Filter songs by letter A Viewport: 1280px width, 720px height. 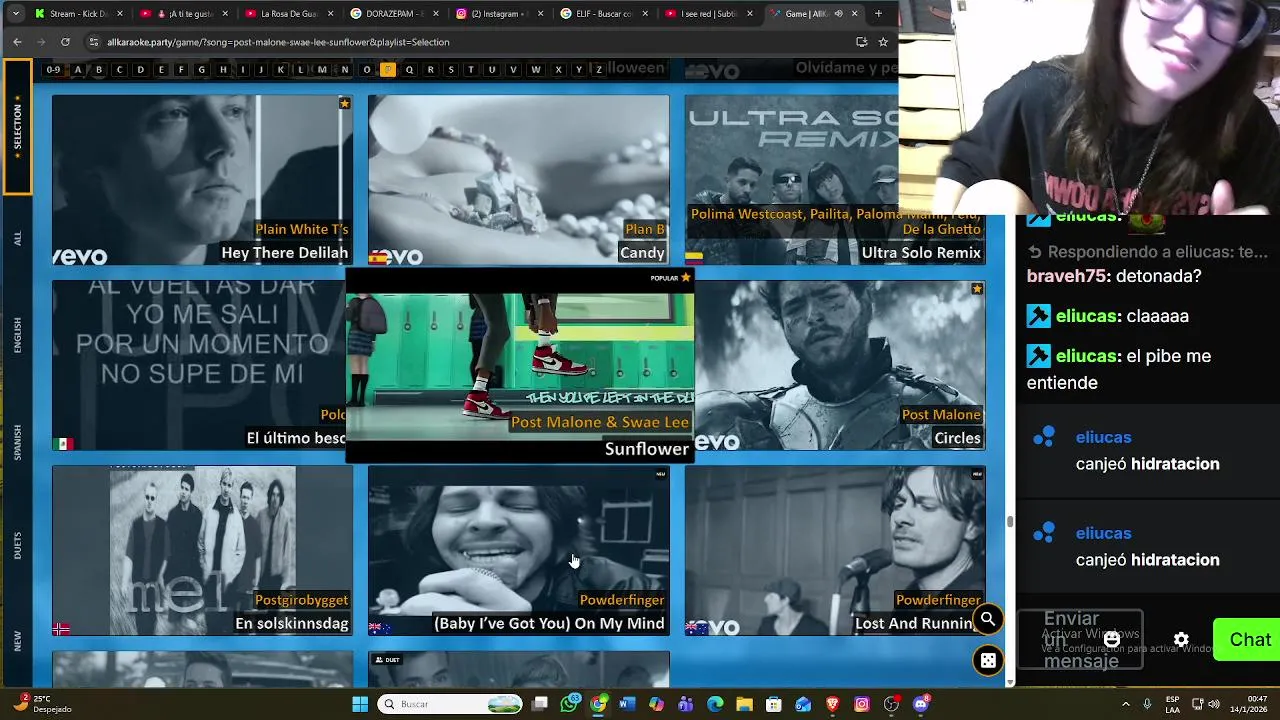[x=78, y=69]
